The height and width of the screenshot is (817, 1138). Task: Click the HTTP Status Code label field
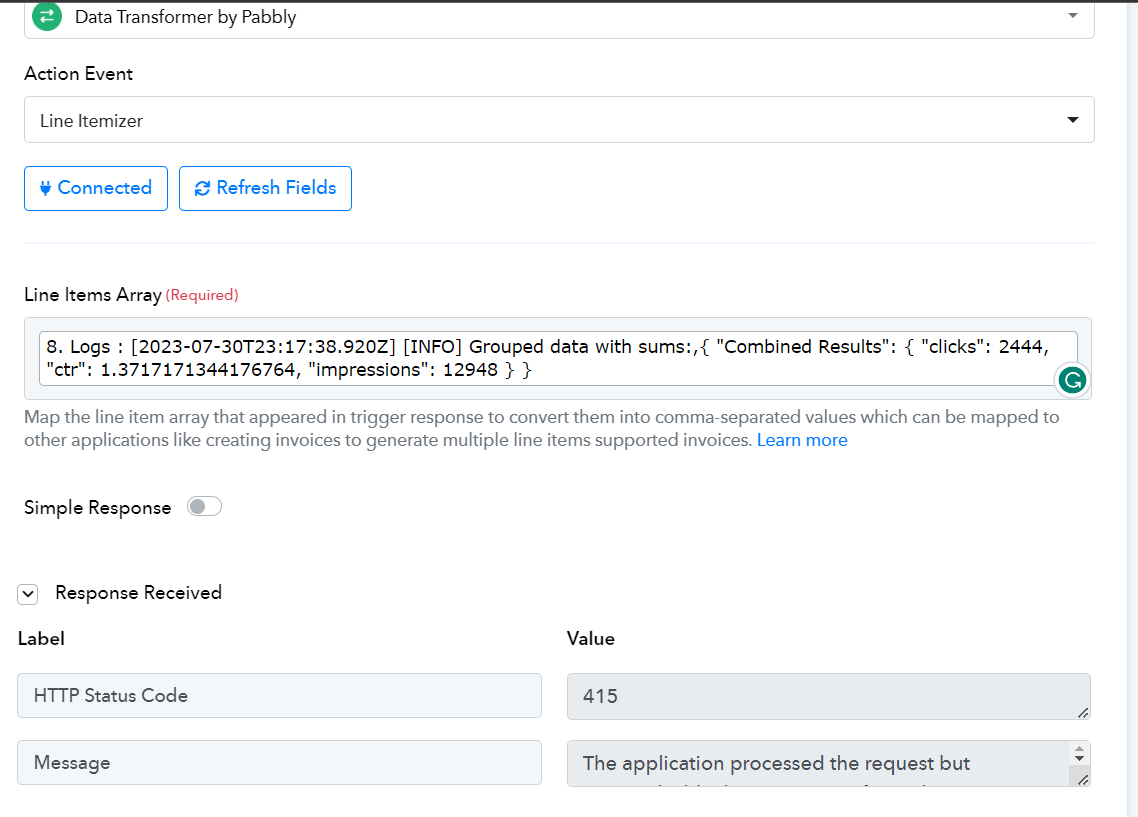coord(279,696)
